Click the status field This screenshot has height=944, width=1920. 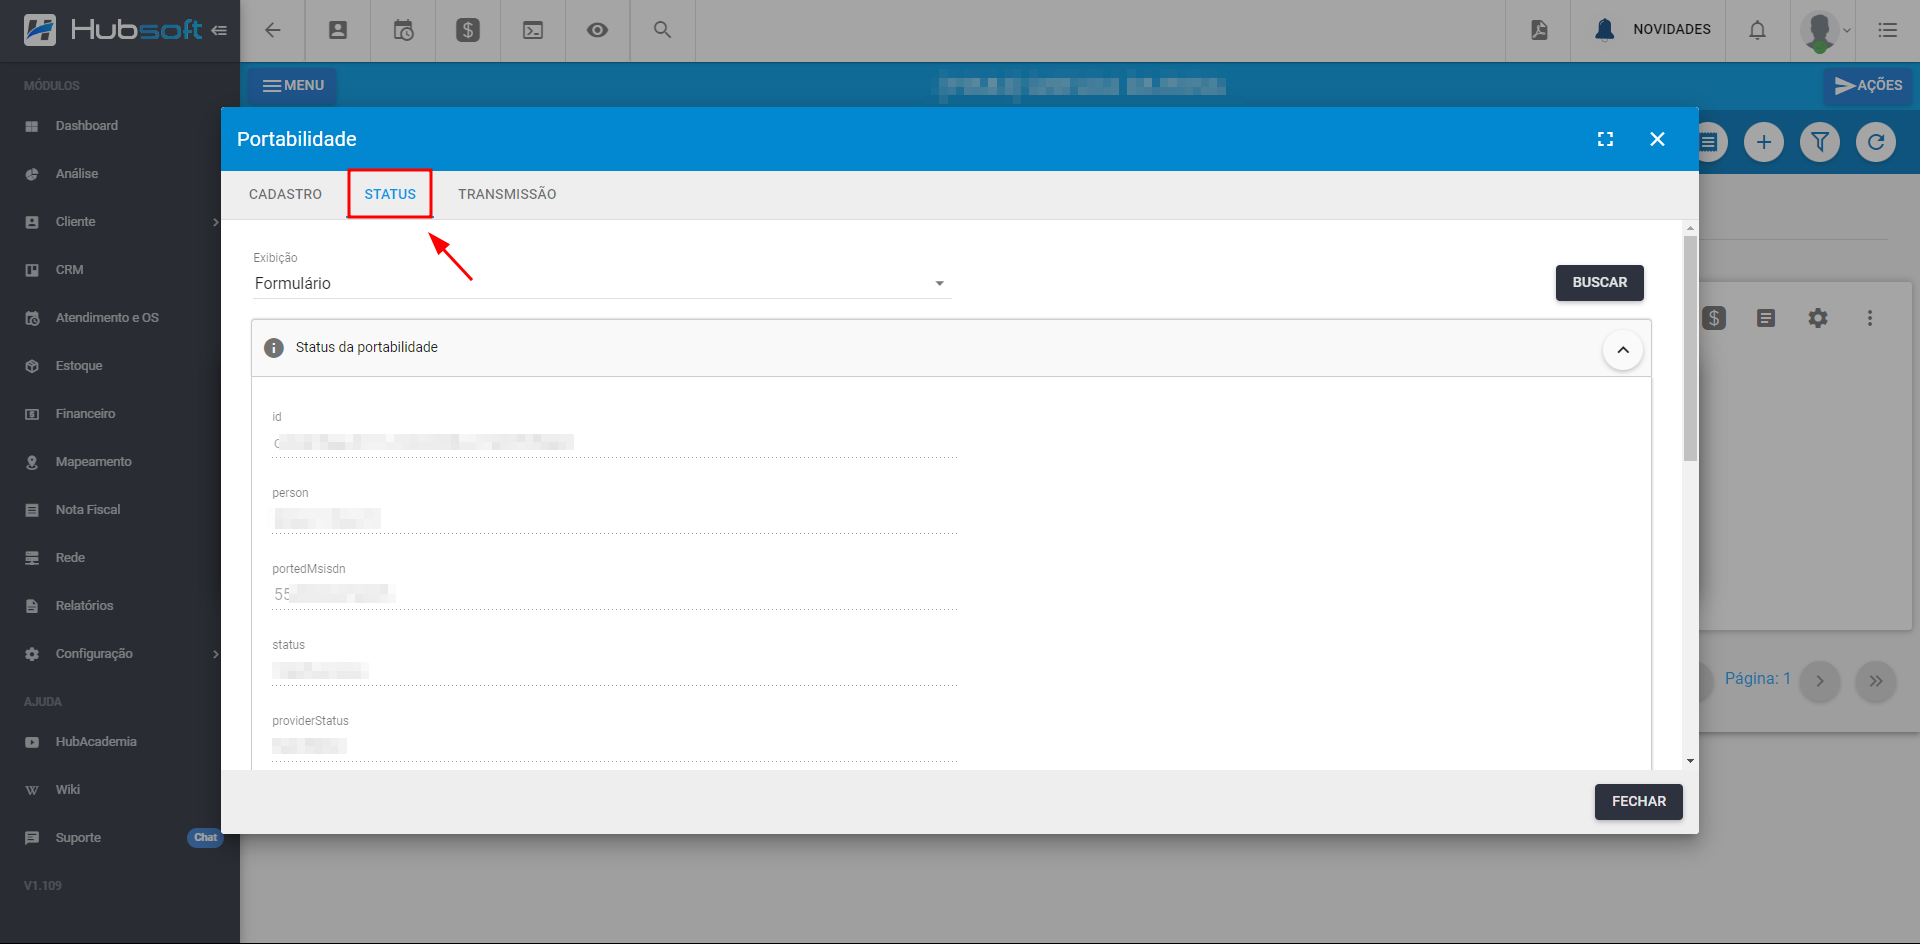[x=614, y=671]
